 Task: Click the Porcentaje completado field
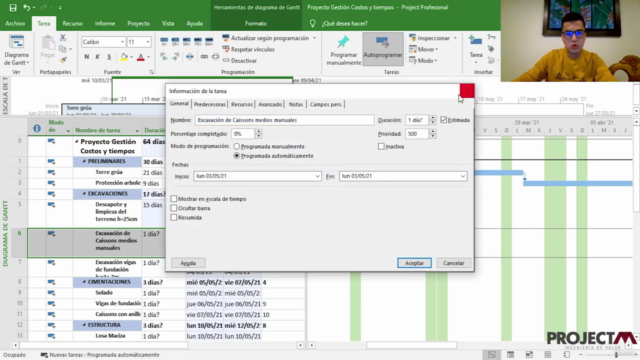243,134
